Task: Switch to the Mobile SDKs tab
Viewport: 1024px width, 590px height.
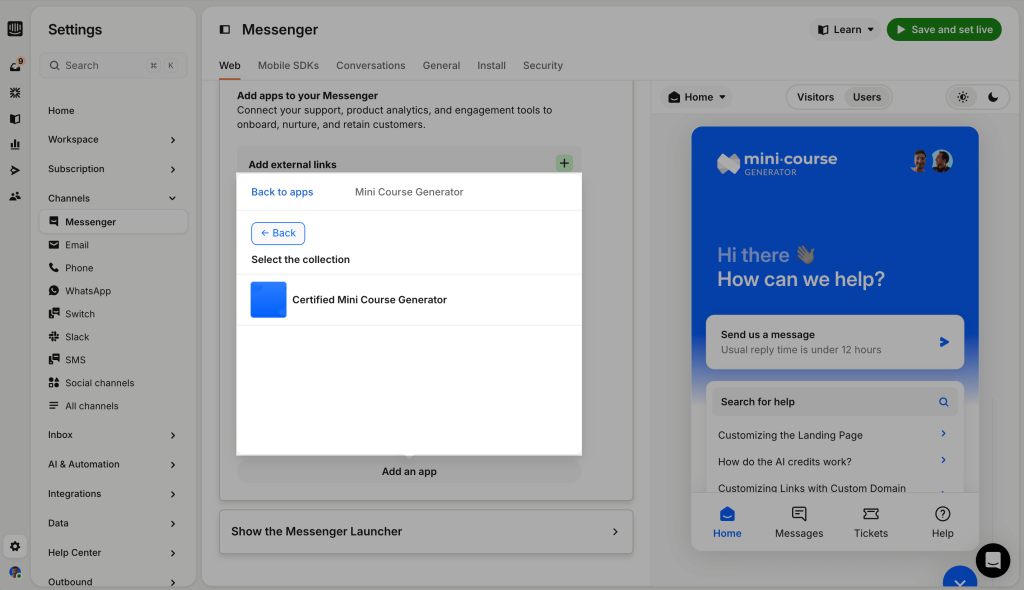Action: pos(288,65)
